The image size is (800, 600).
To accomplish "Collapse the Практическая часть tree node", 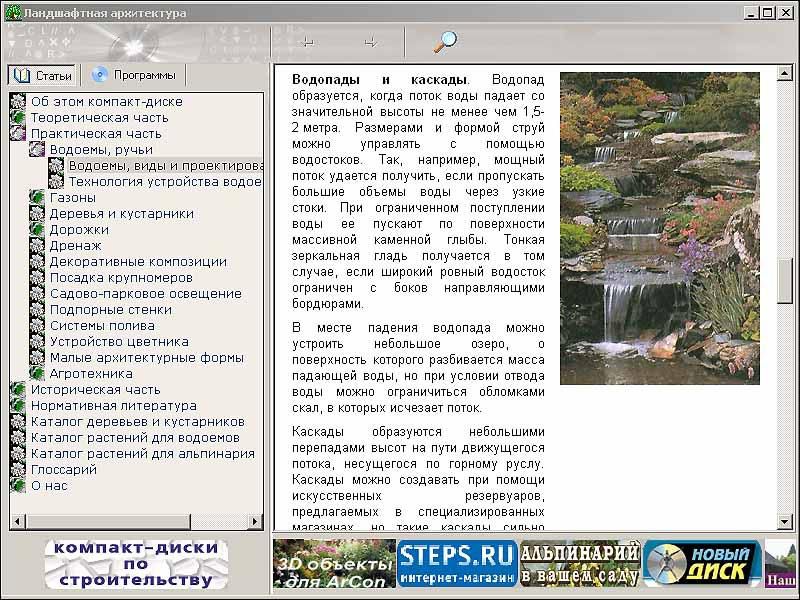I will [x=18, y=134].
